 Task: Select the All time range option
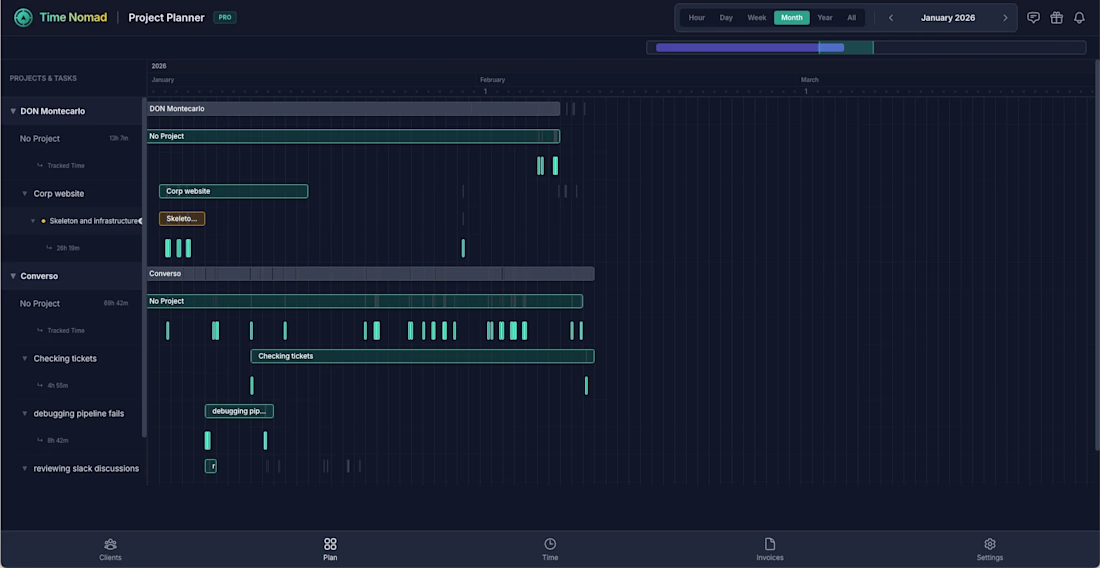(851, 18)
